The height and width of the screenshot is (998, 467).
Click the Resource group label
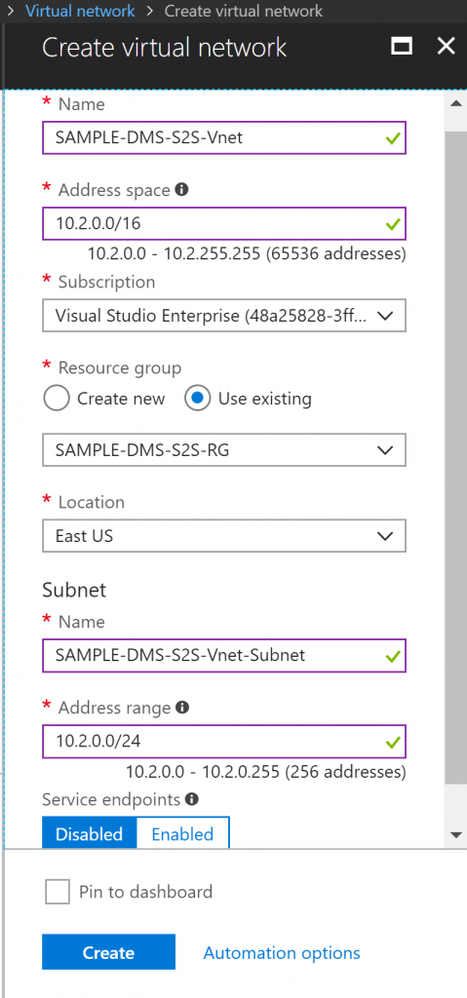click(120, 368)
